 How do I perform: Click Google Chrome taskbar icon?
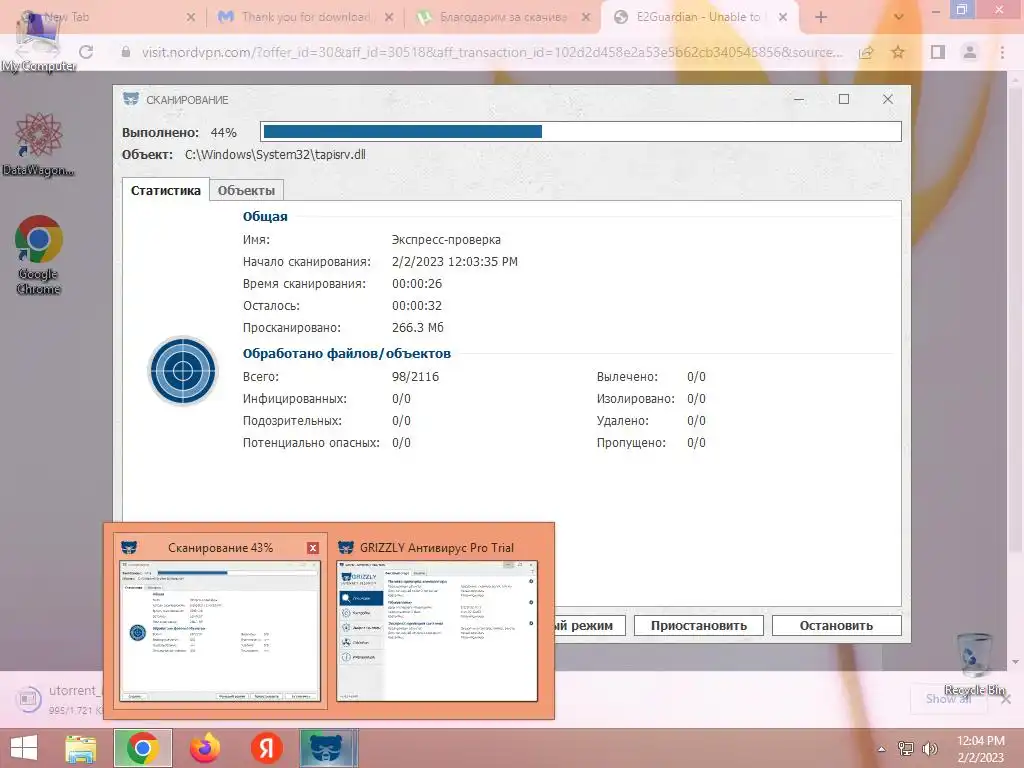click(x=143, y=748)
